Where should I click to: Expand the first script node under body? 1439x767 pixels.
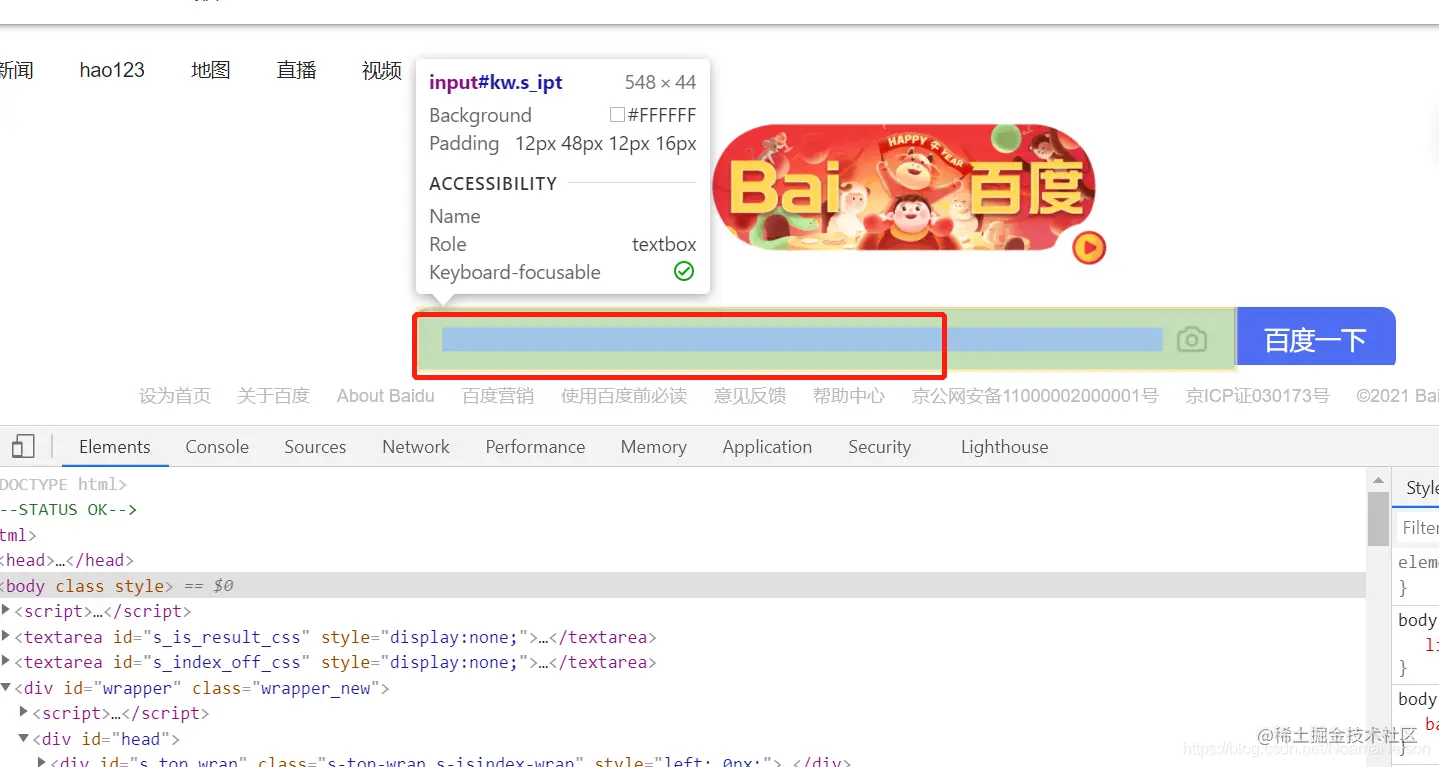(x=7, y=610)
